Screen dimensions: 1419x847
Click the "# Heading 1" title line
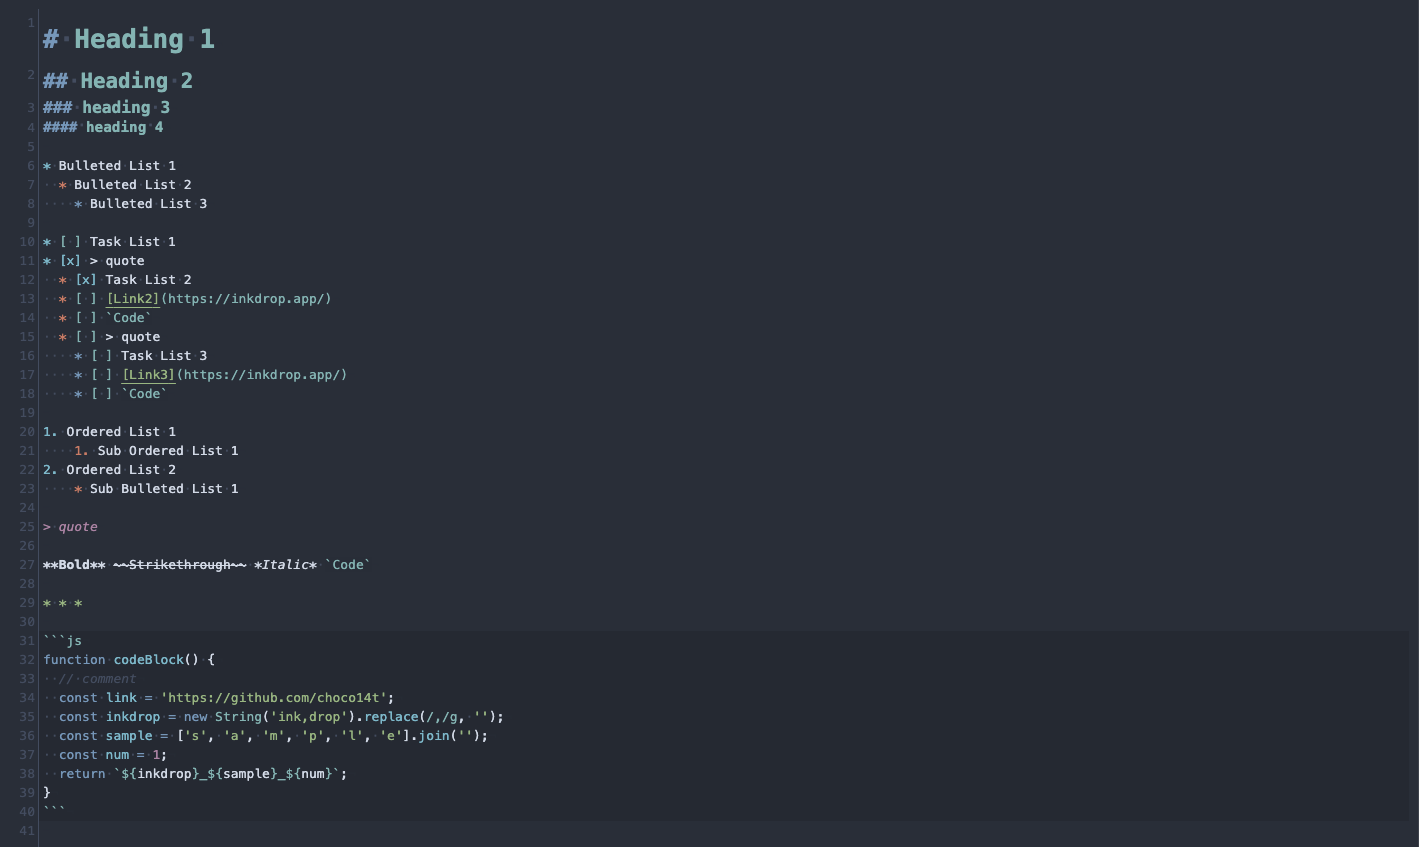click(x=129, y=39)
